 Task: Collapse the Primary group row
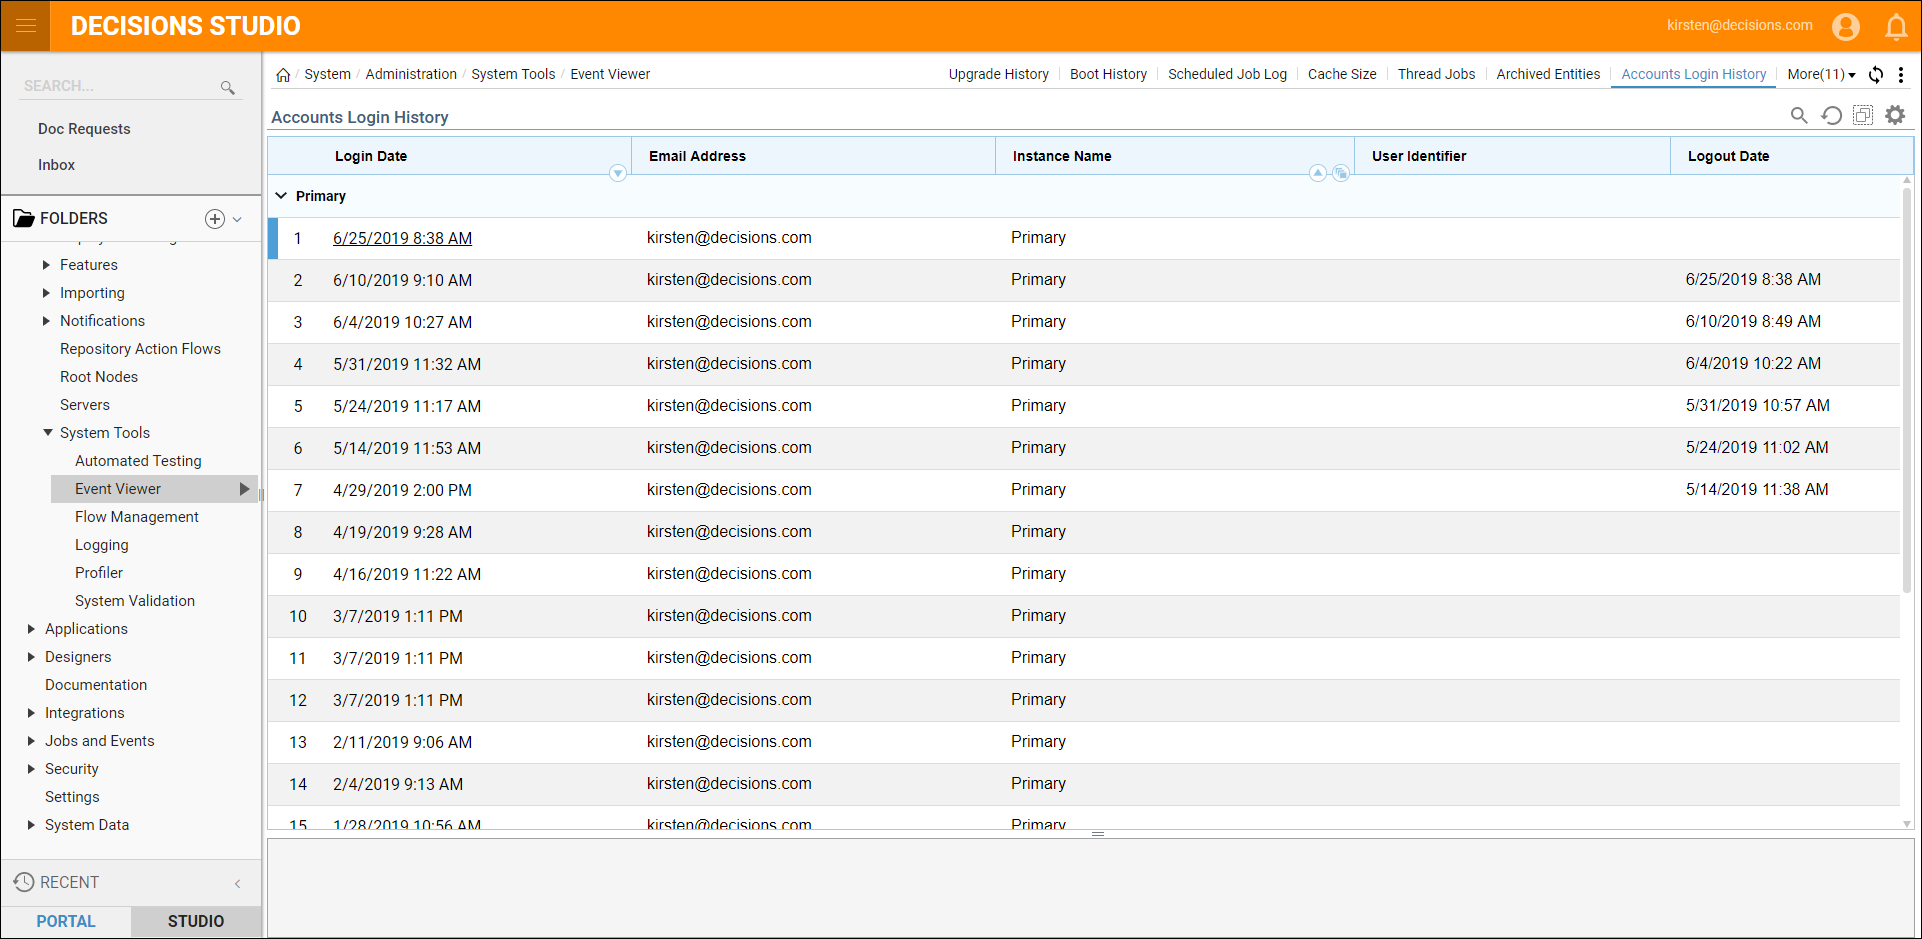tap(282, 196)
